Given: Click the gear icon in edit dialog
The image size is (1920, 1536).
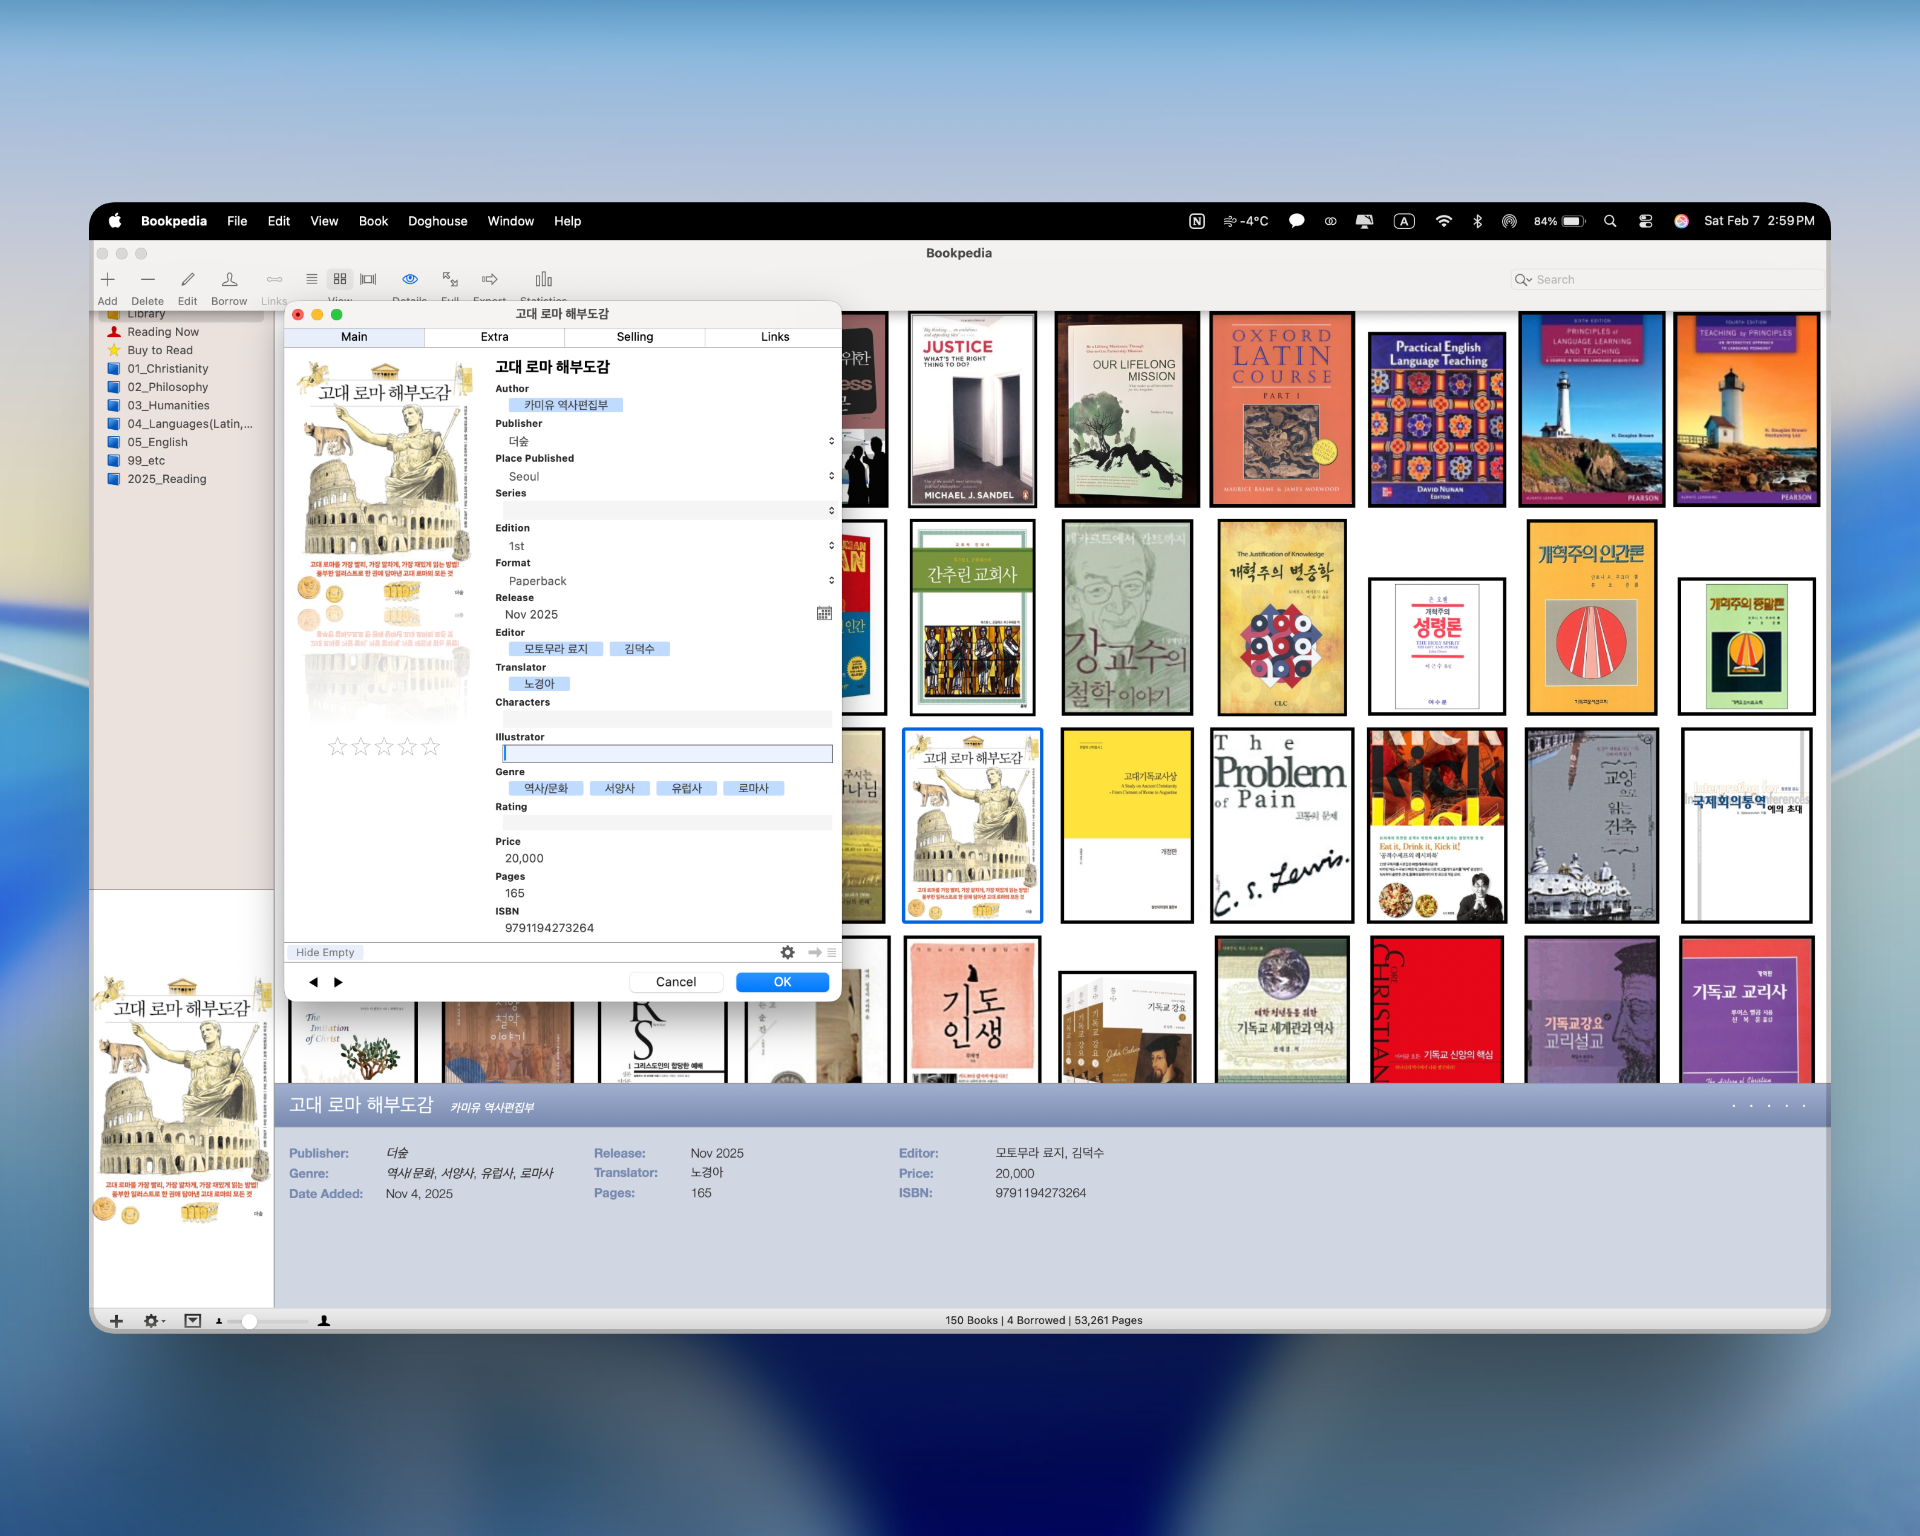Looking at the screenshot, I should tap(788, 953).
